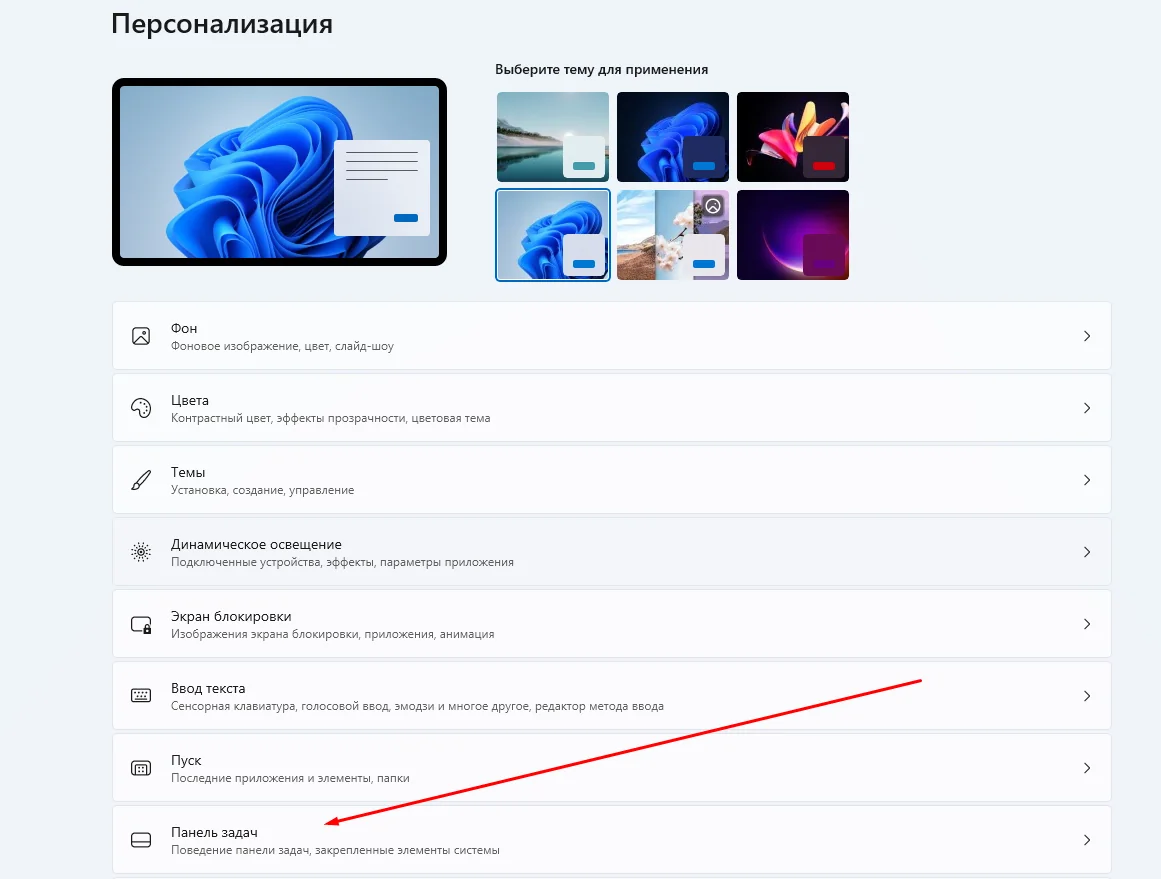Expand the Фон row chevron arrow
Screen dimensions: 1161x879
point(1087,336)
